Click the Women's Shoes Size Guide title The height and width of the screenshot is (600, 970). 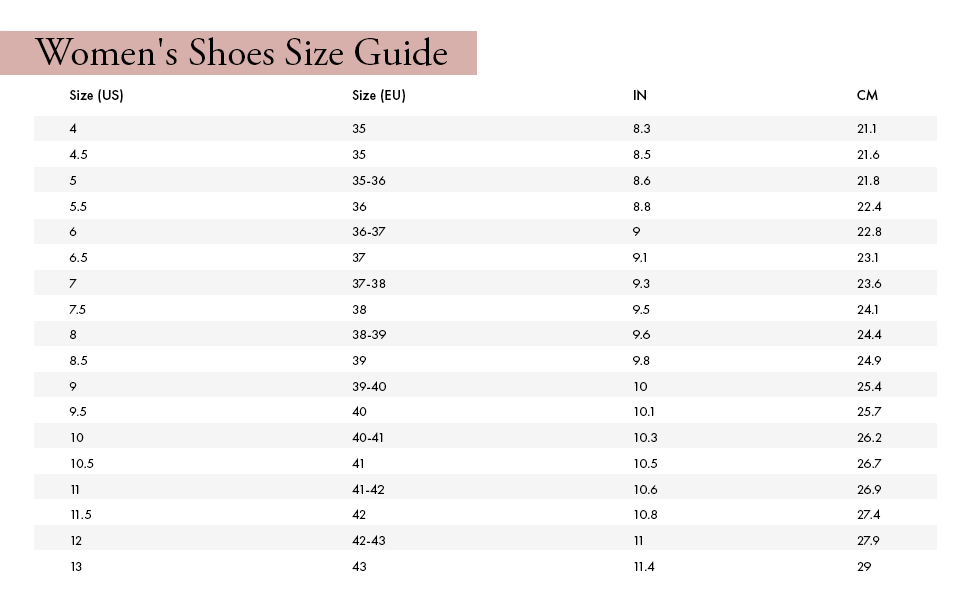coord(241,53)
